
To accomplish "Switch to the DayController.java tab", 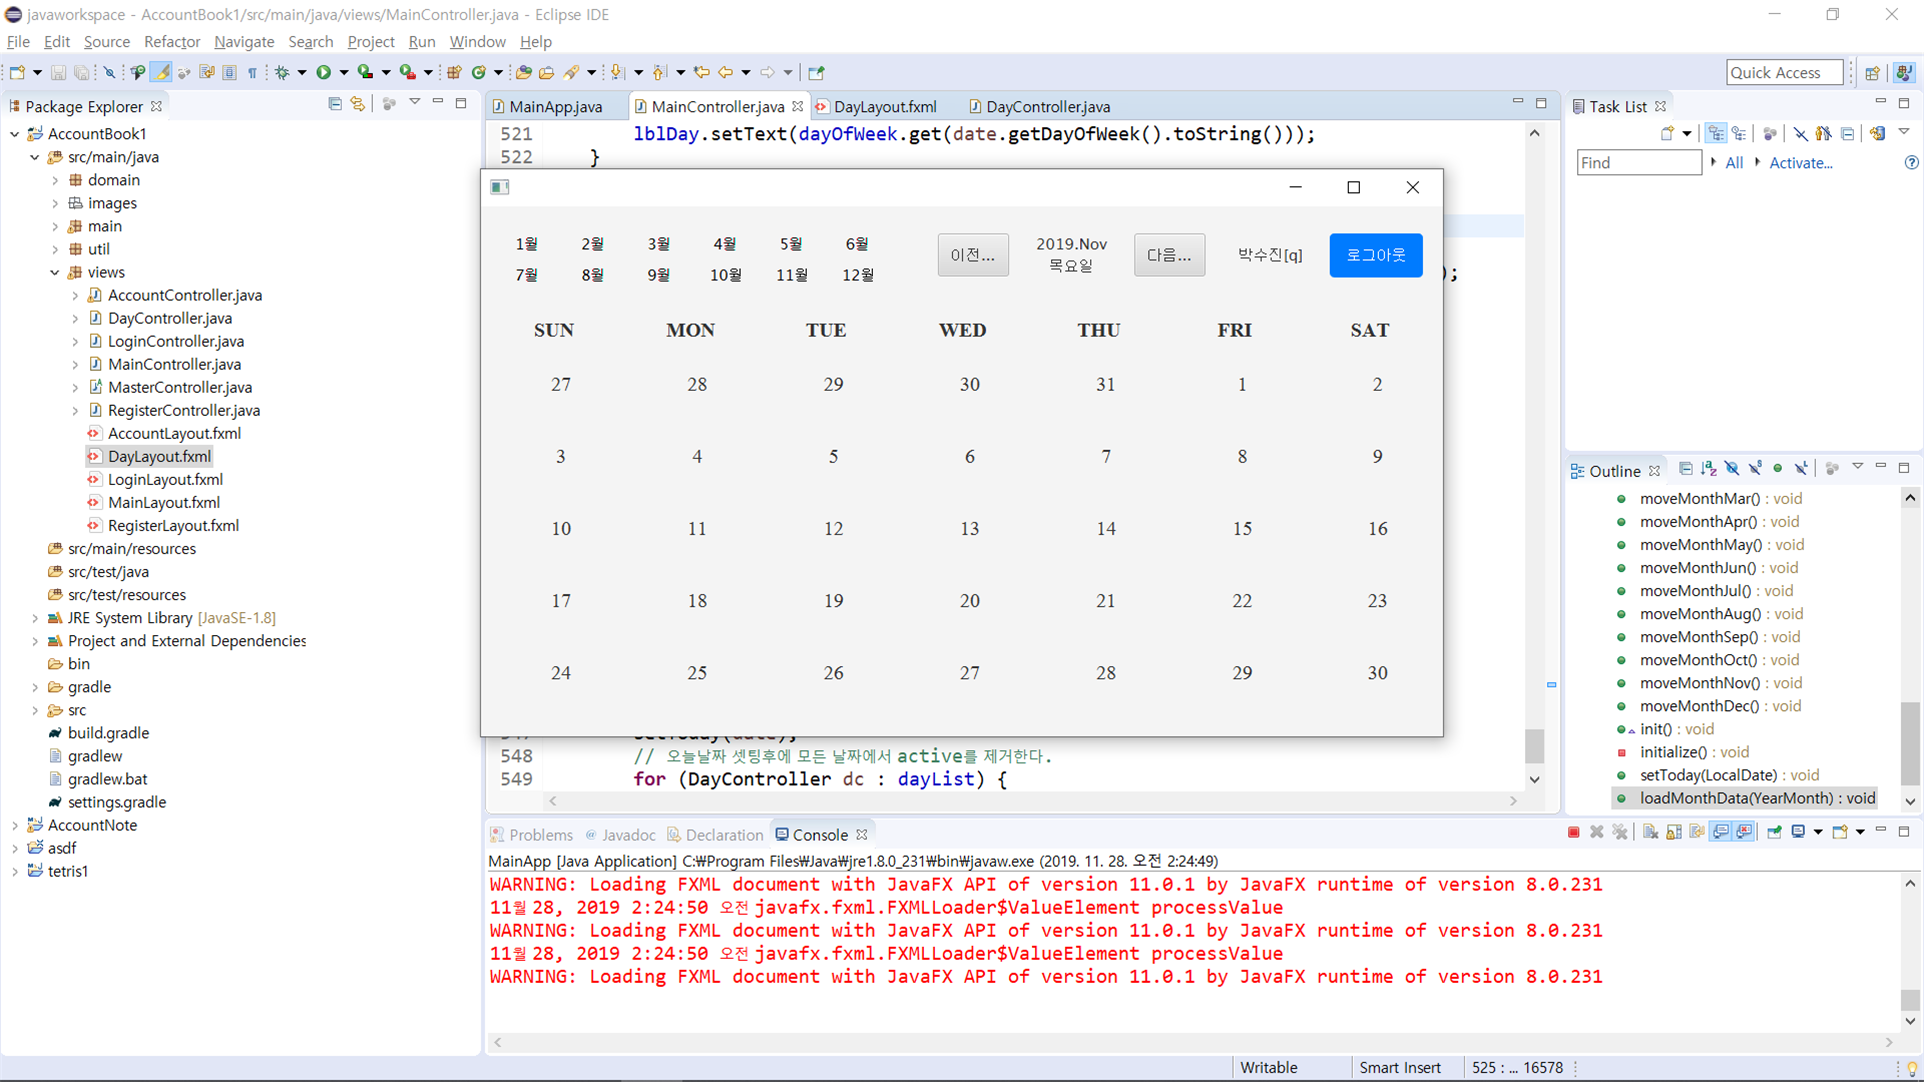I will pyautogui.click(x=1045, y=106).
